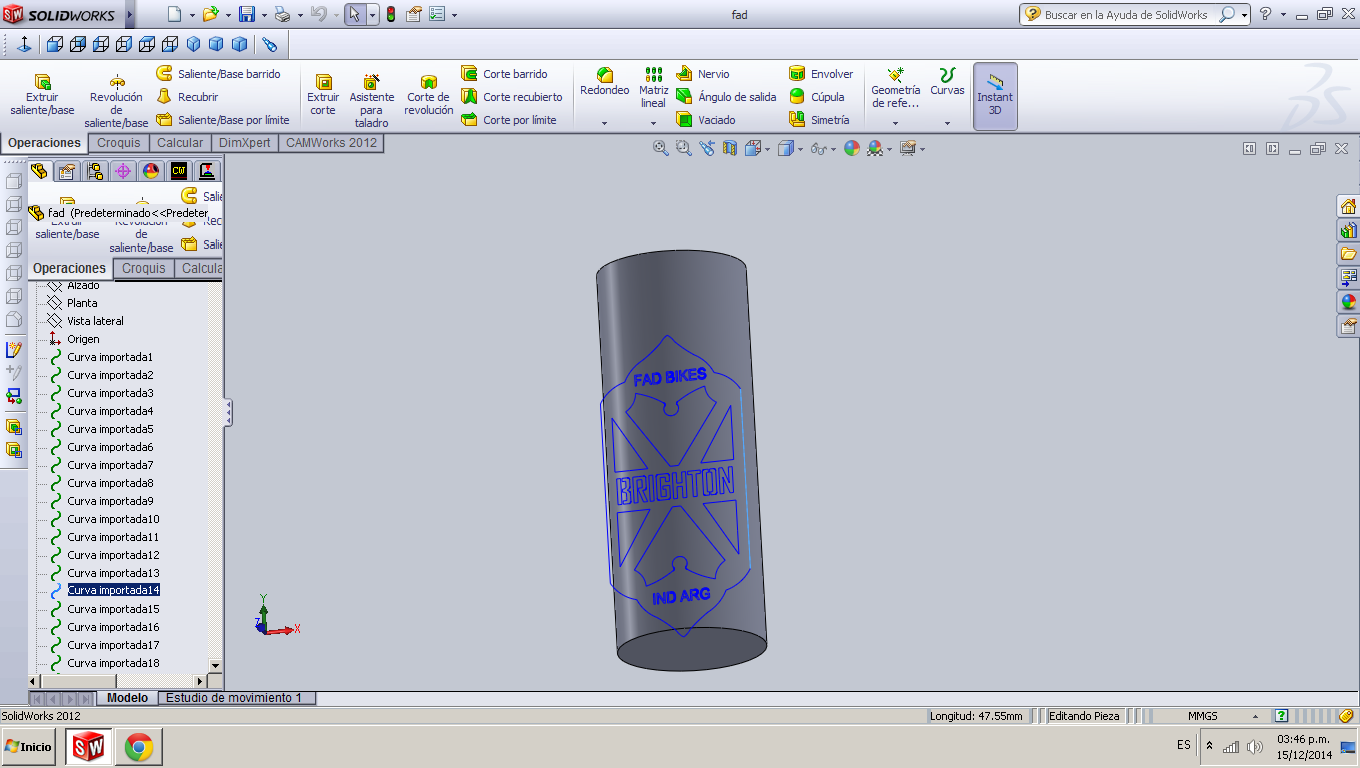Click the SolidWorks taskbar icon
Viewport: 1360px width, 768px height.
point(88,747)
